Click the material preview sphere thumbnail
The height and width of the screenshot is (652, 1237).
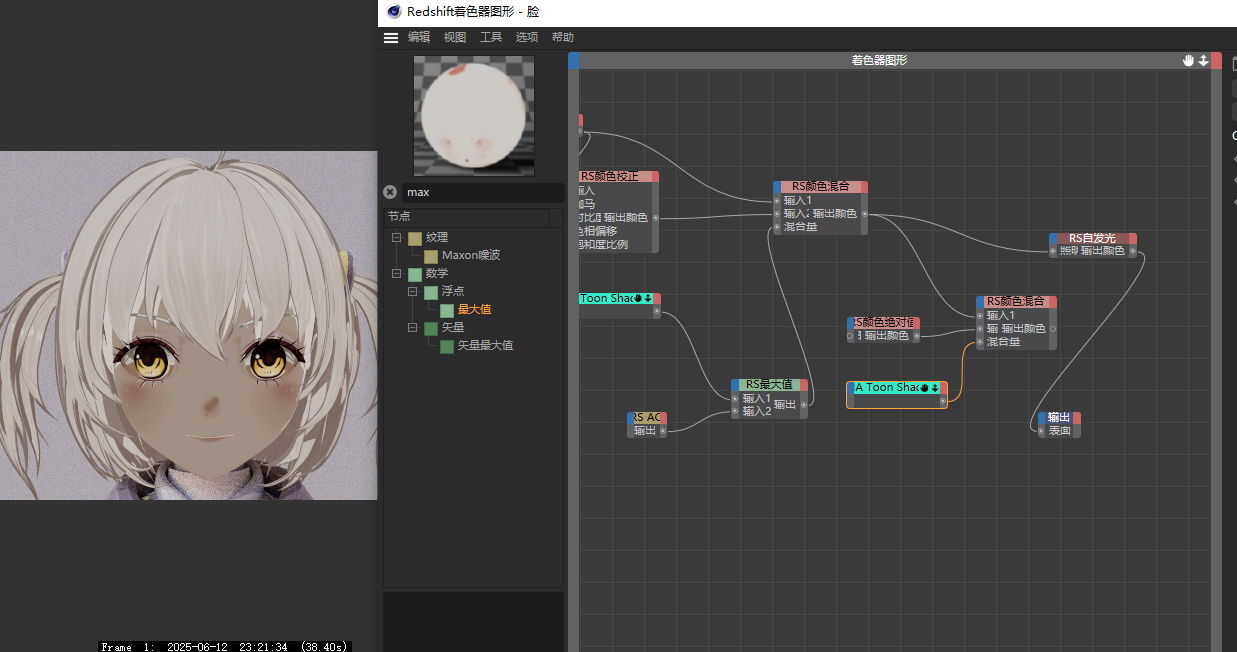(474, 116)
